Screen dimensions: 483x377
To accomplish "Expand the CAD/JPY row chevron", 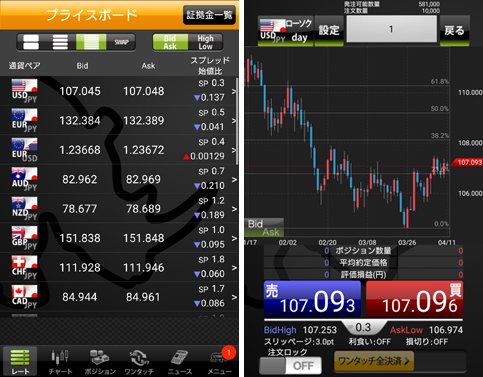I will click(x=234, y=297).
